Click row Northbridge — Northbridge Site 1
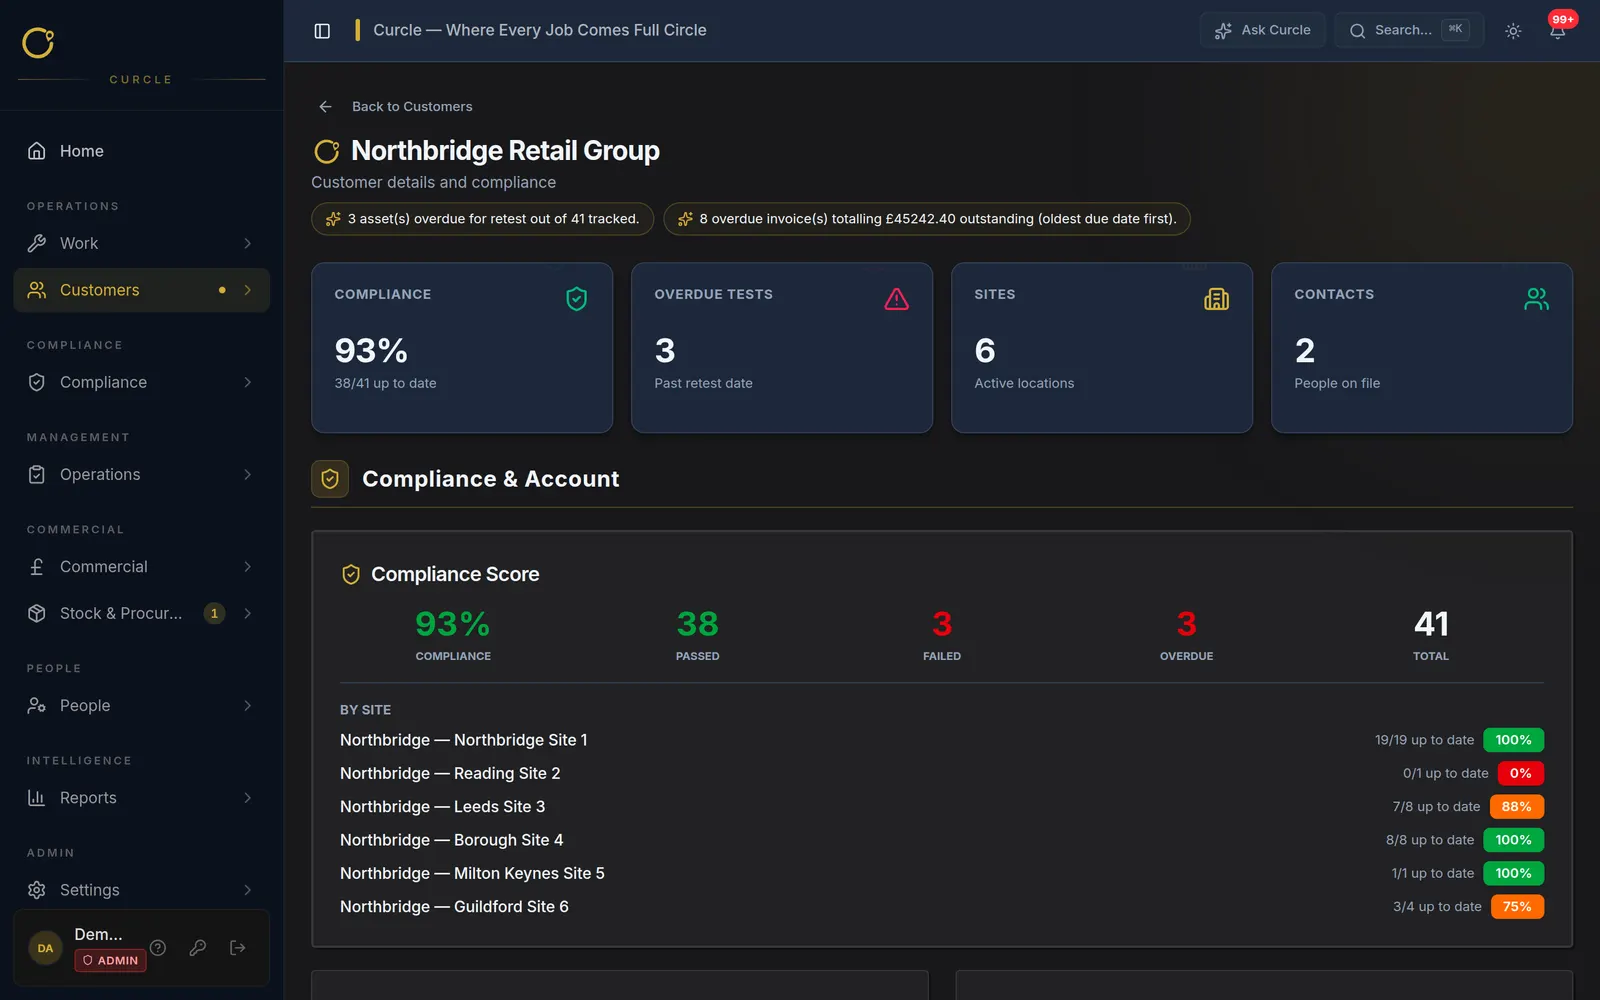The width and height of the screenshot is (1600, 1000). [942, 740]
